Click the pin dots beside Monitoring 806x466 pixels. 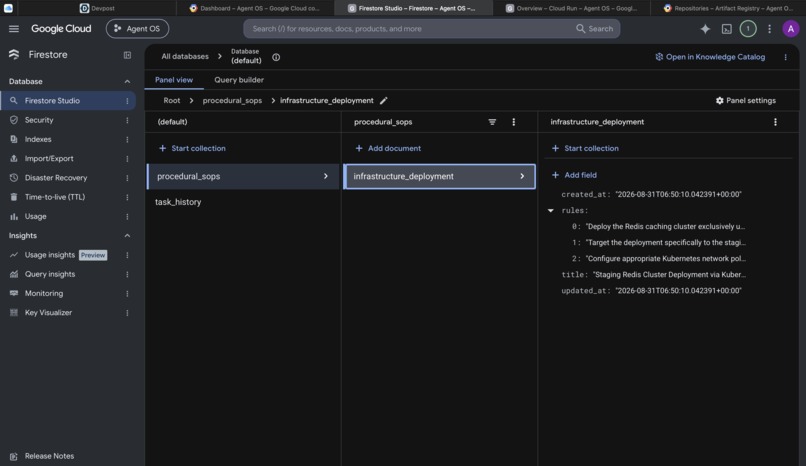click(127, 293)
